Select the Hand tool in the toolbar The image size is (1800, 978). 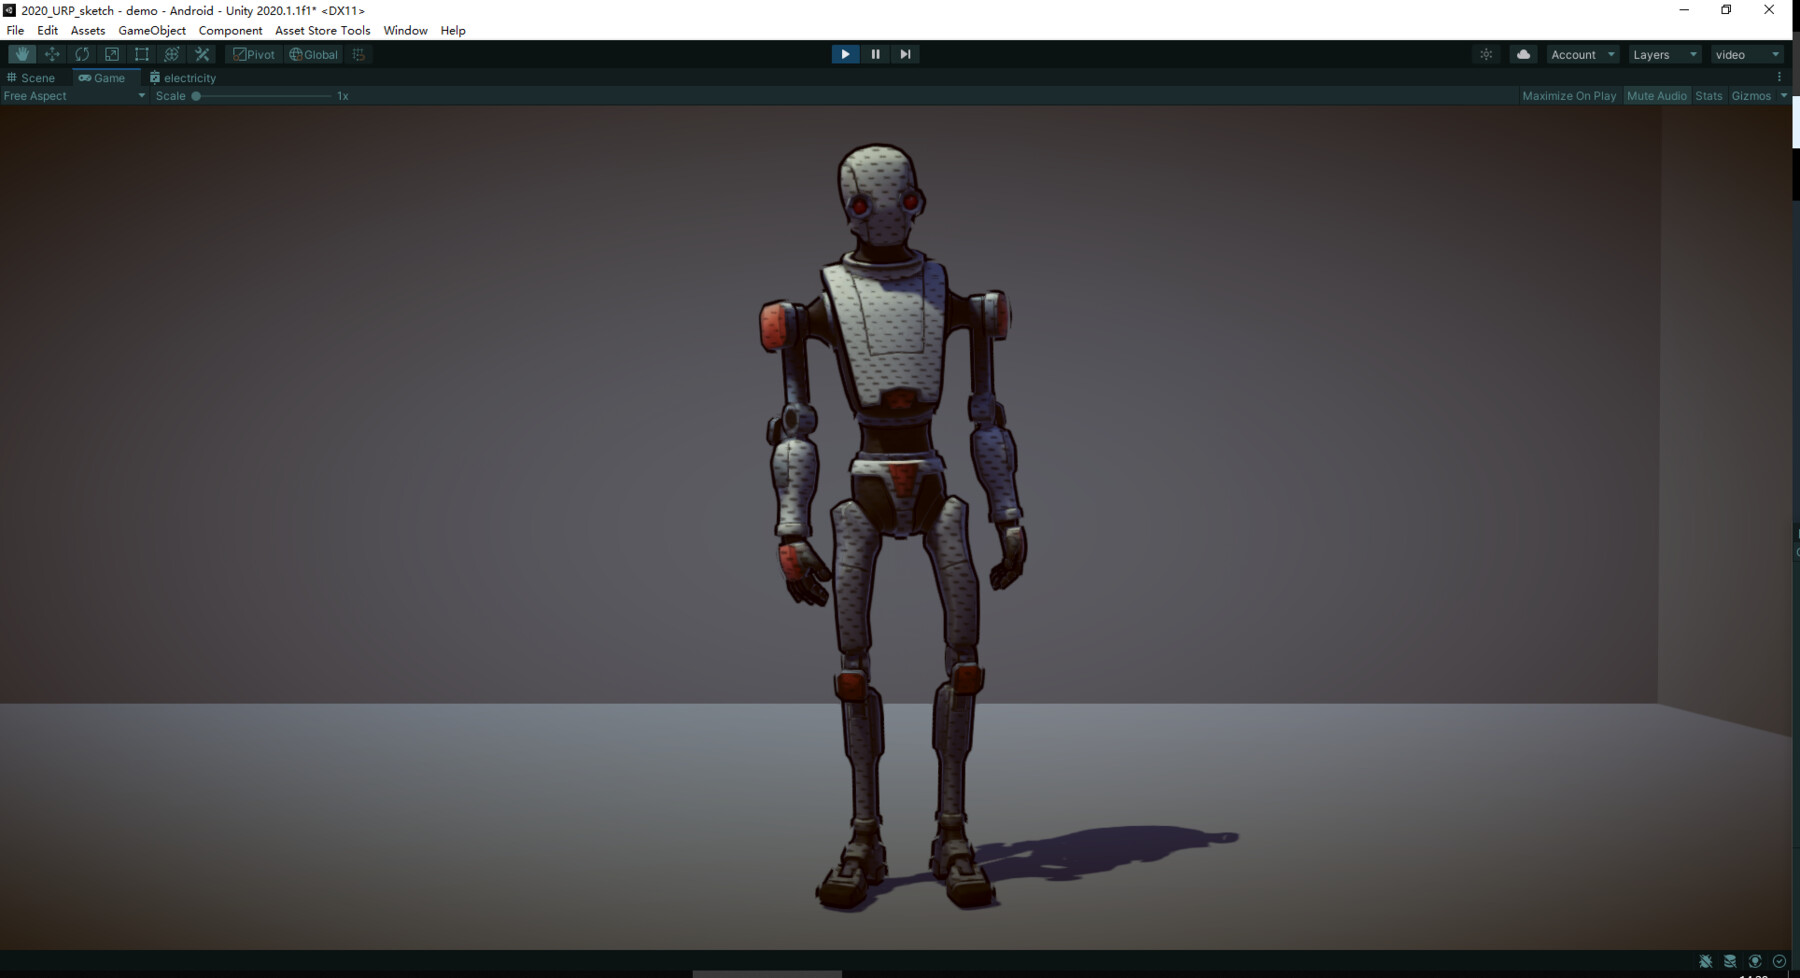pos(21,54)
